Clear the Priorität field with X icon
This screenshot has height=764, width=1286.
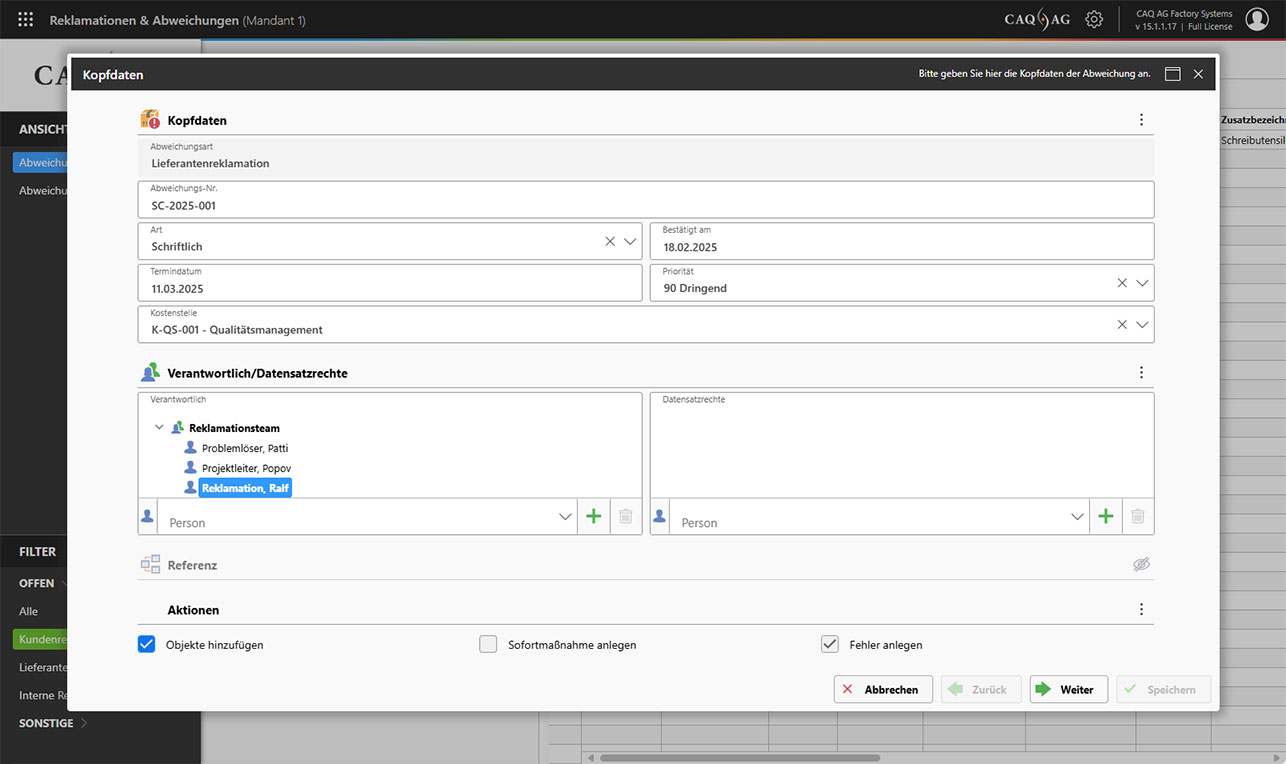click(x=1122, y=283)
